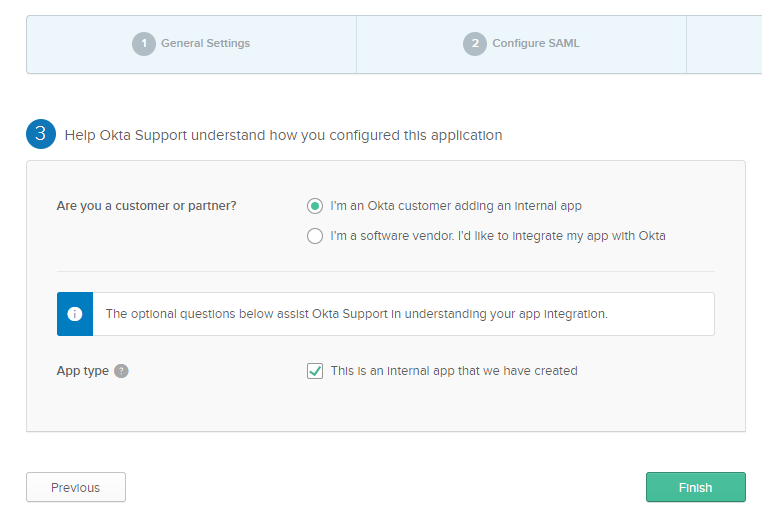Click the blue step 3 badge
Image resolution: width=762 pixels, height=517 pixels.
pyautogui.click(x=41, y=134)
